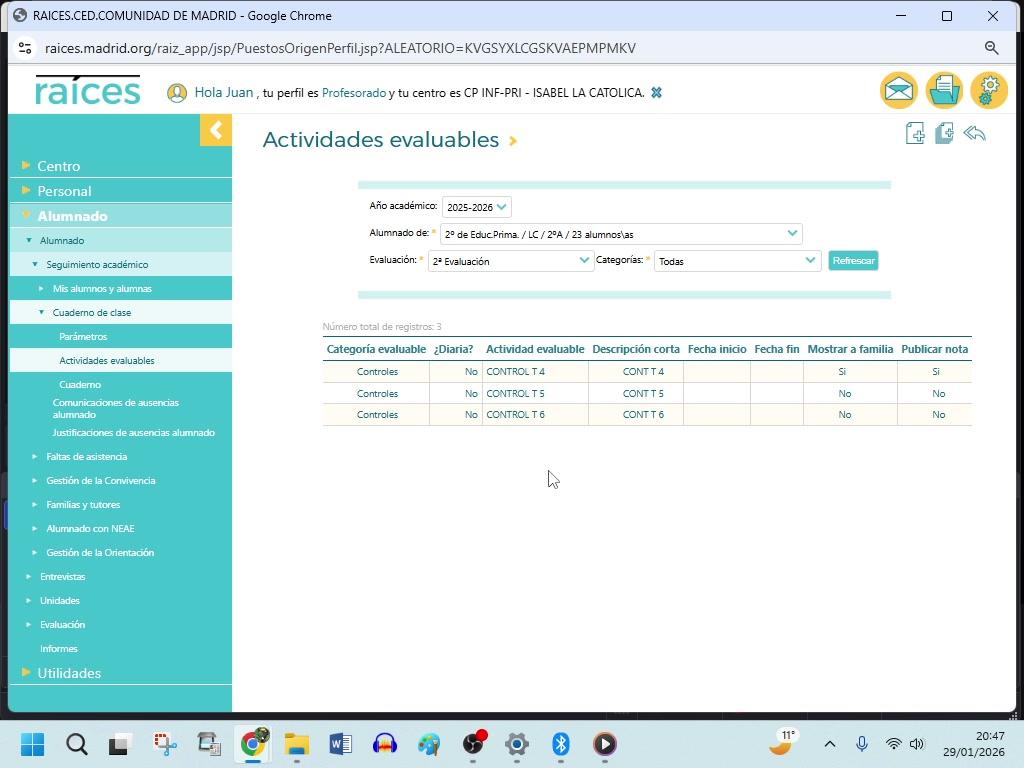Screen dimensions: 1024x768
Task: Open the messages envelope icon
Action: [x=899, y=90]
